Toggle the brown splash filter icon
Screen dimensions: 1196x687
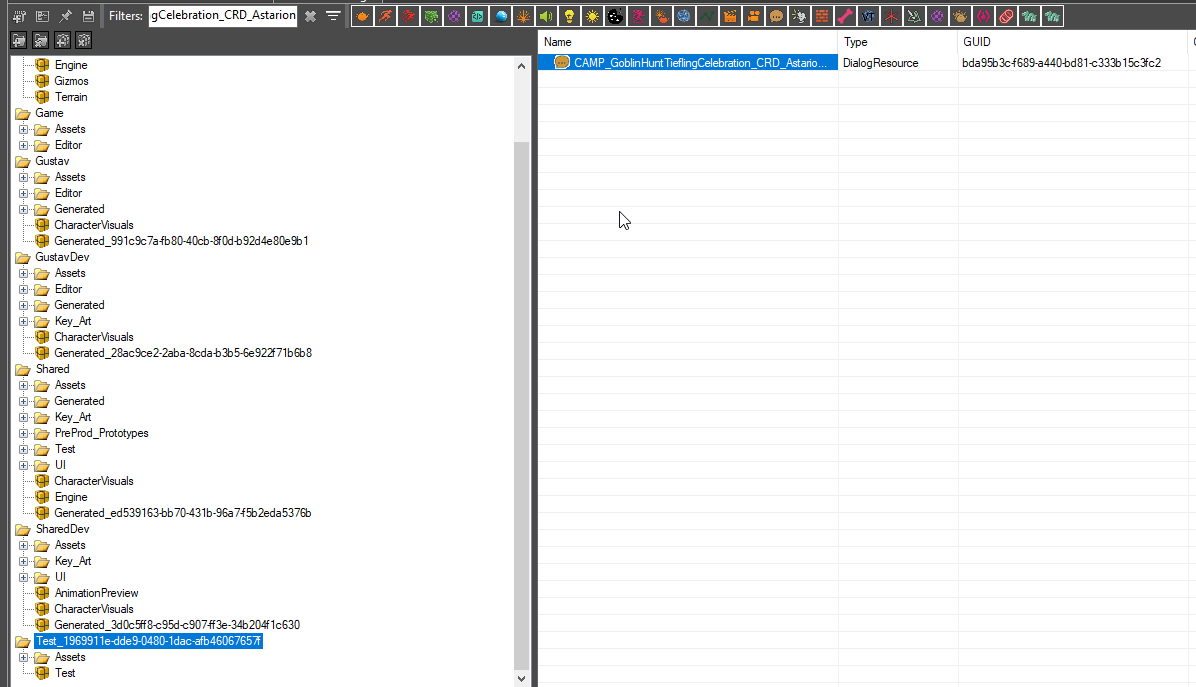[x=960, y=16]
